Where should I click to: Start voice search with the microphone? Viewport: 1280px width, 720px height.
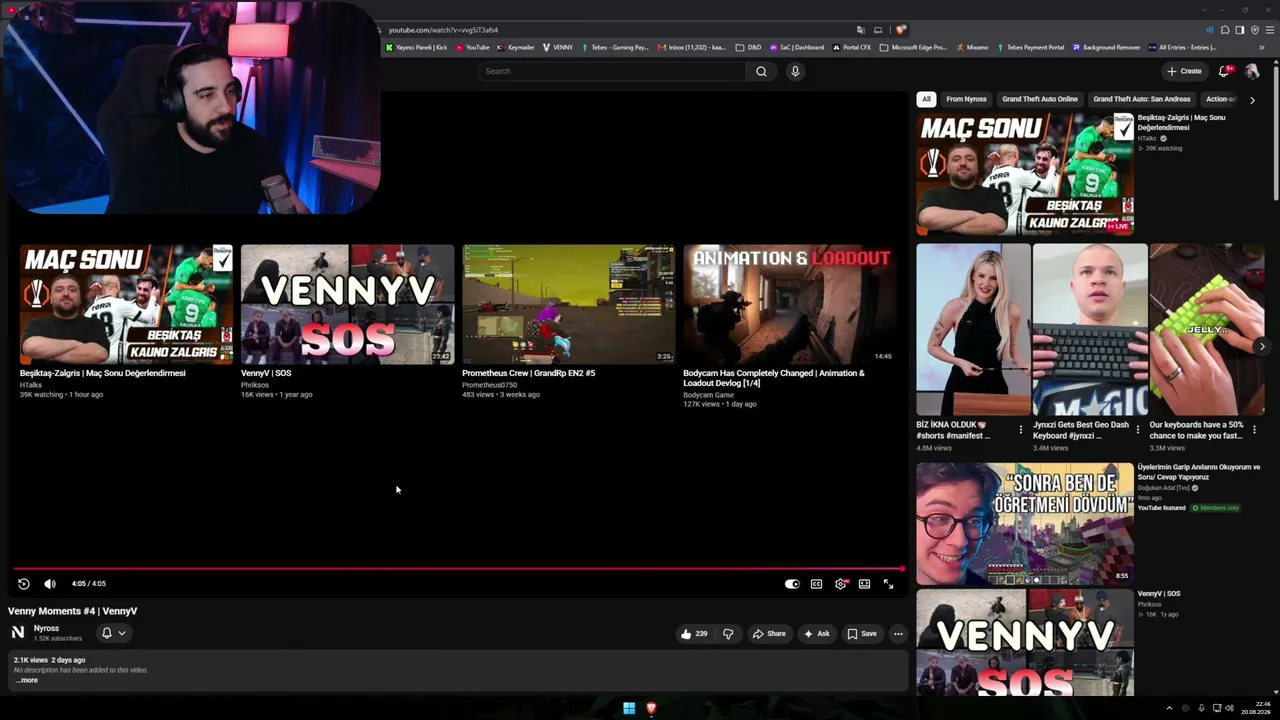click(795, 71)
